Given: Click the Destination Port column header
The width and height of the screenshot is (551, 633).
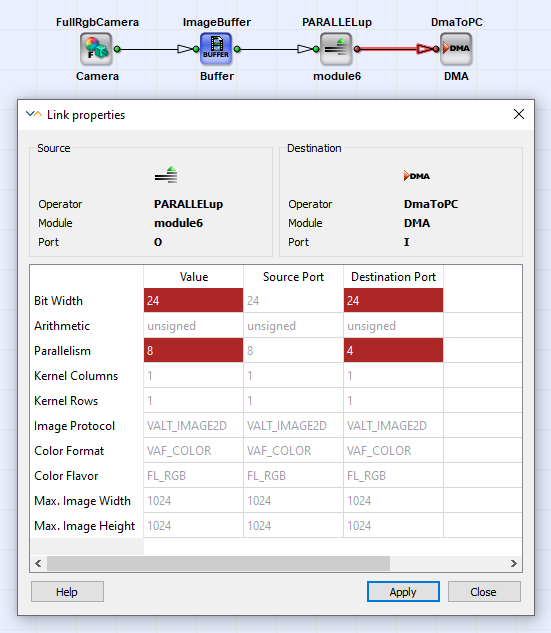Looking at the screenshot, I should pos(393,277).
